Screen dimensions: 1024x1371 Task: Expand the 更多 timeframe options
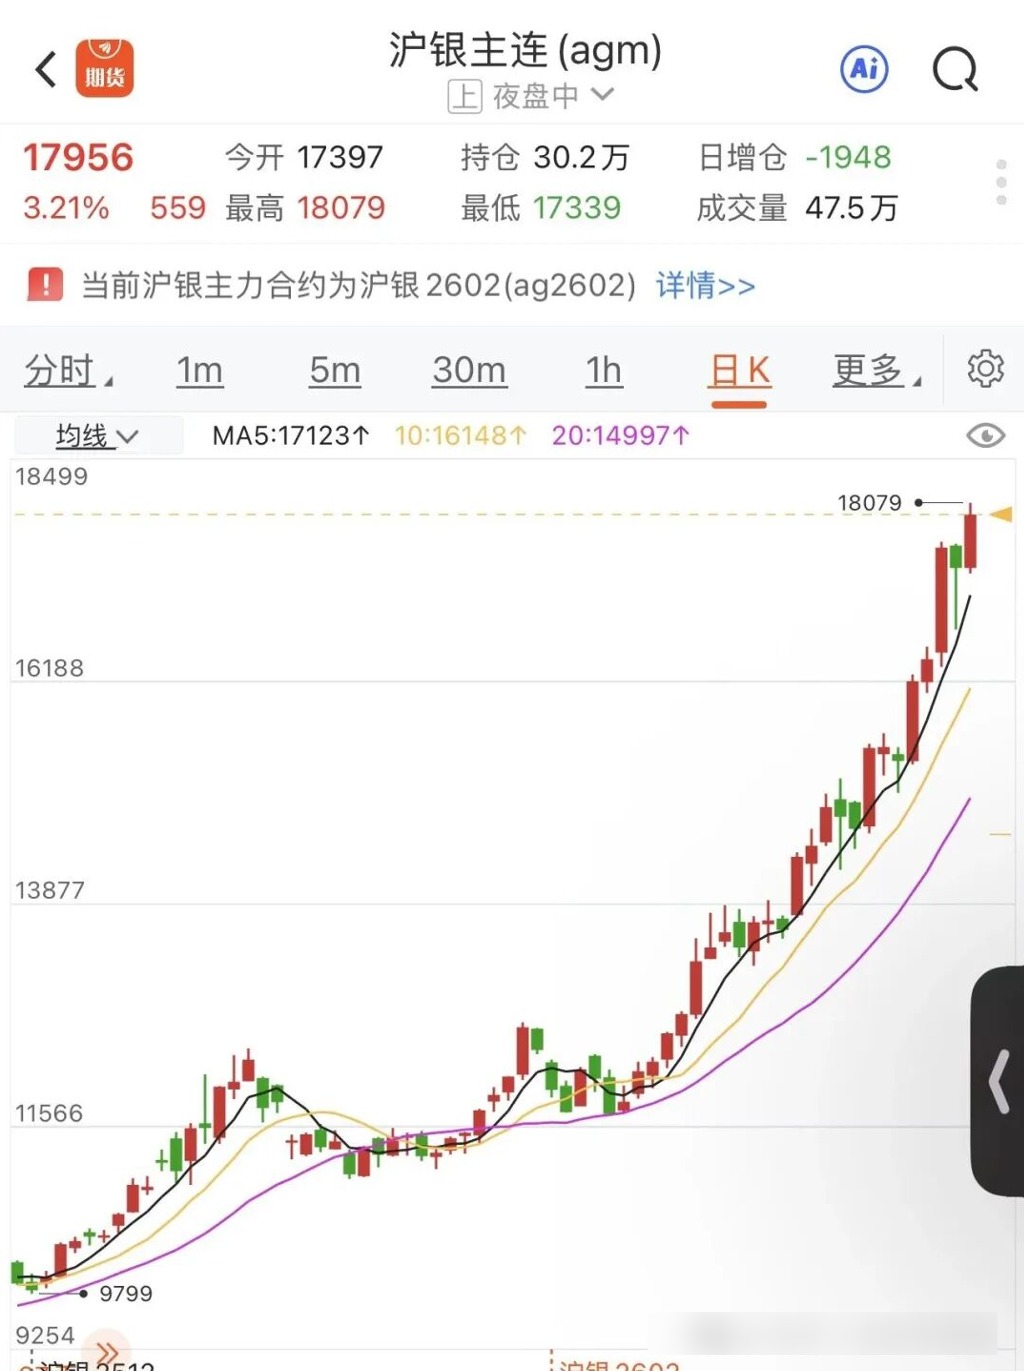(x=876, y=371)
